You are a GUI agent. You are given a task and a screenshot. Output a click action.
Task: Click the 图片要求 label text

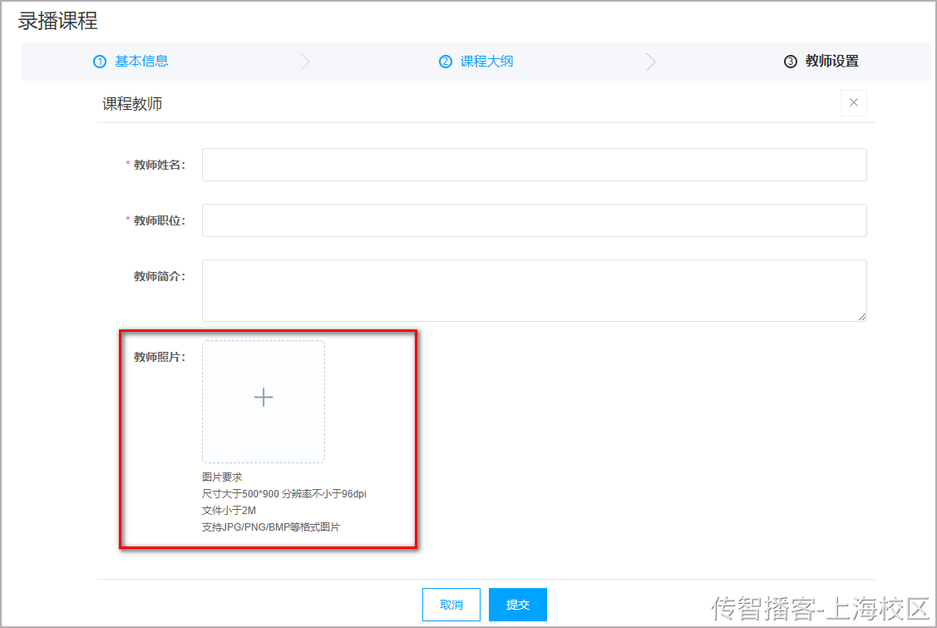coord(222,477)
